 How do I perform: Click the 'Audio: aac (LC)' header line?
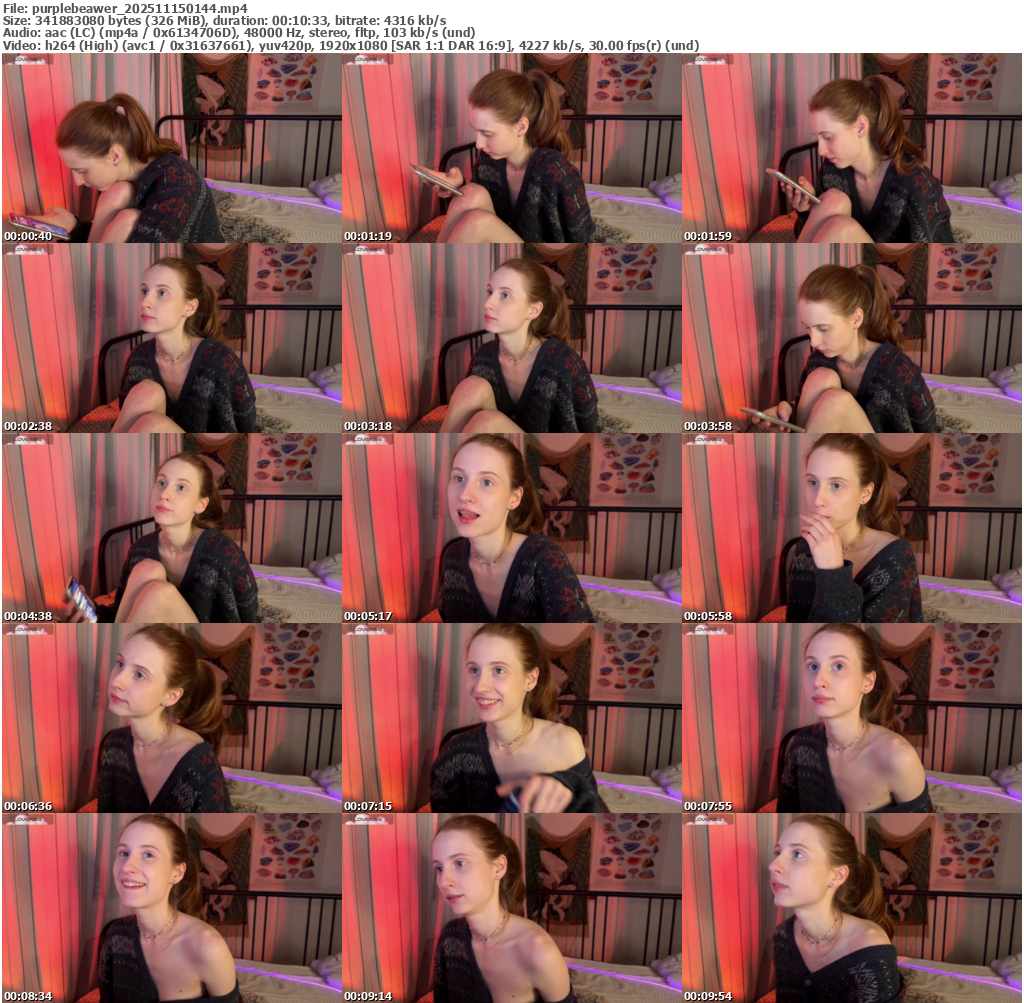(239, 33)
